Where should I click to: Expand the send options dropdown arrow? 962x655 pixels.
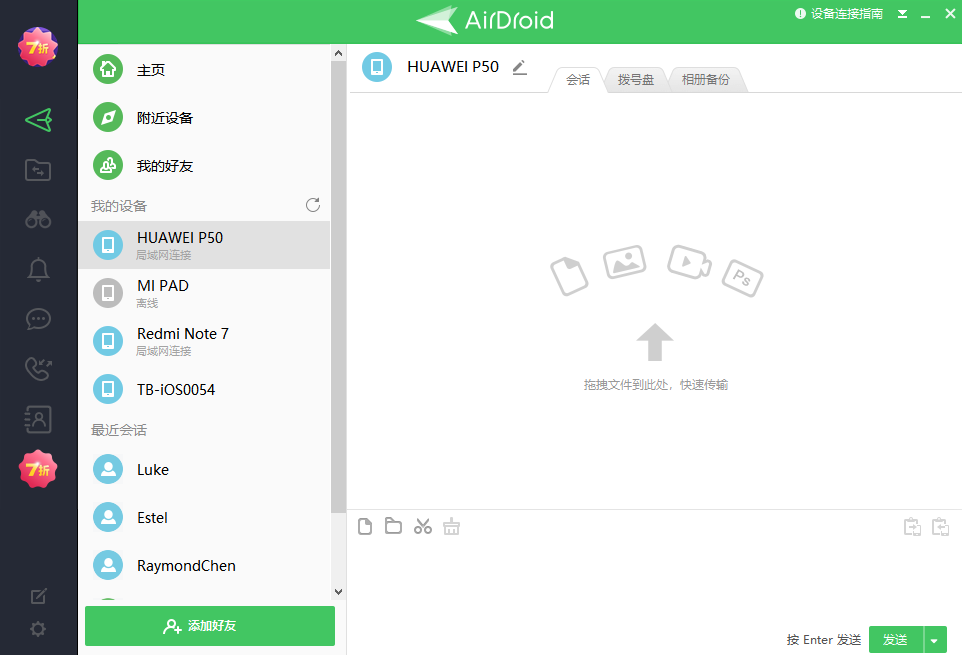tap(934, 640)
